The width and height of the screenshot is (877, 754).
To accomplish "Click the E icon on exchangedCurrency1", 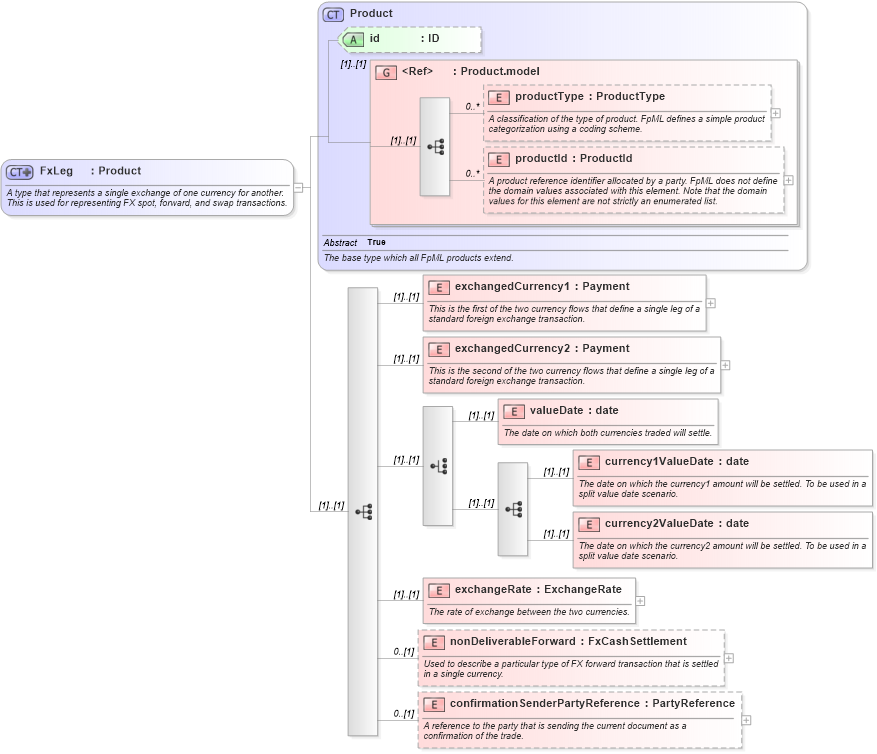I will tap(438, 287).
